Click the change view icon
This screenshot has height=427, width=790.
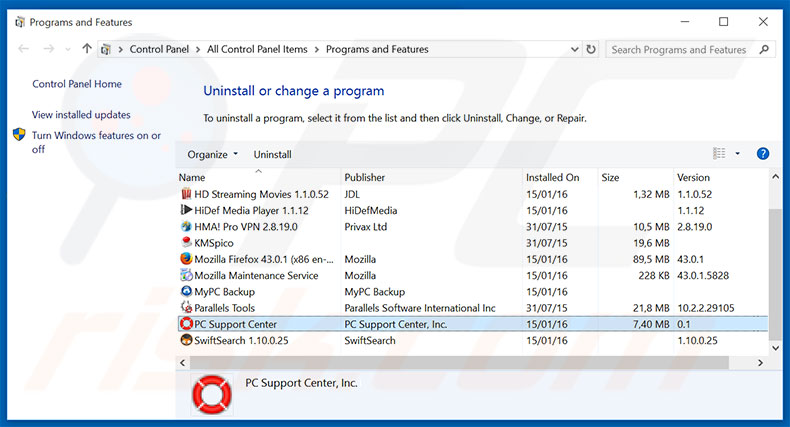coord(719,154)
